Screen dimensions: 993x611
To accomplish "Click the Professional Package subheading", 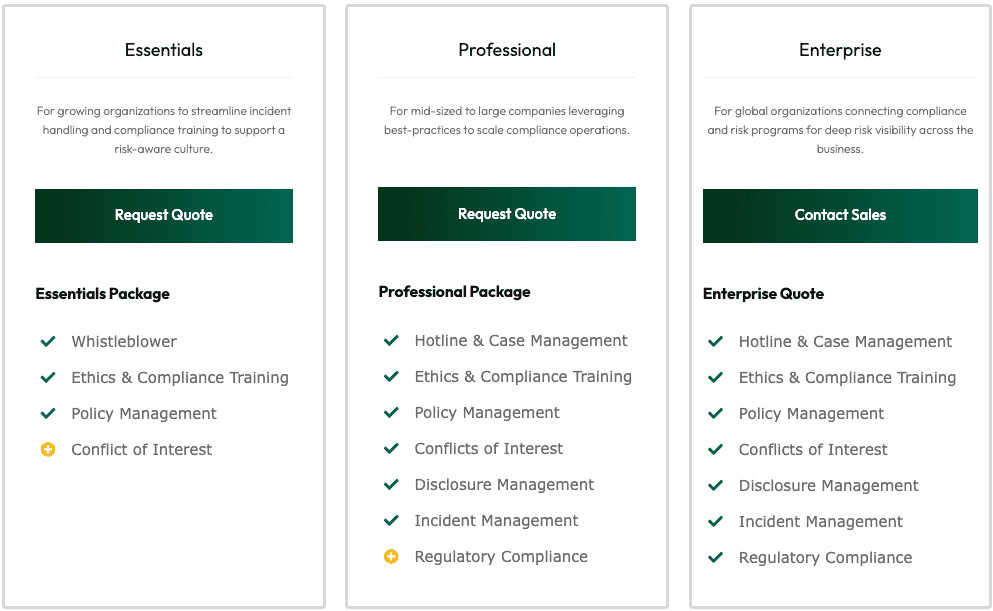I will [454, 292].
